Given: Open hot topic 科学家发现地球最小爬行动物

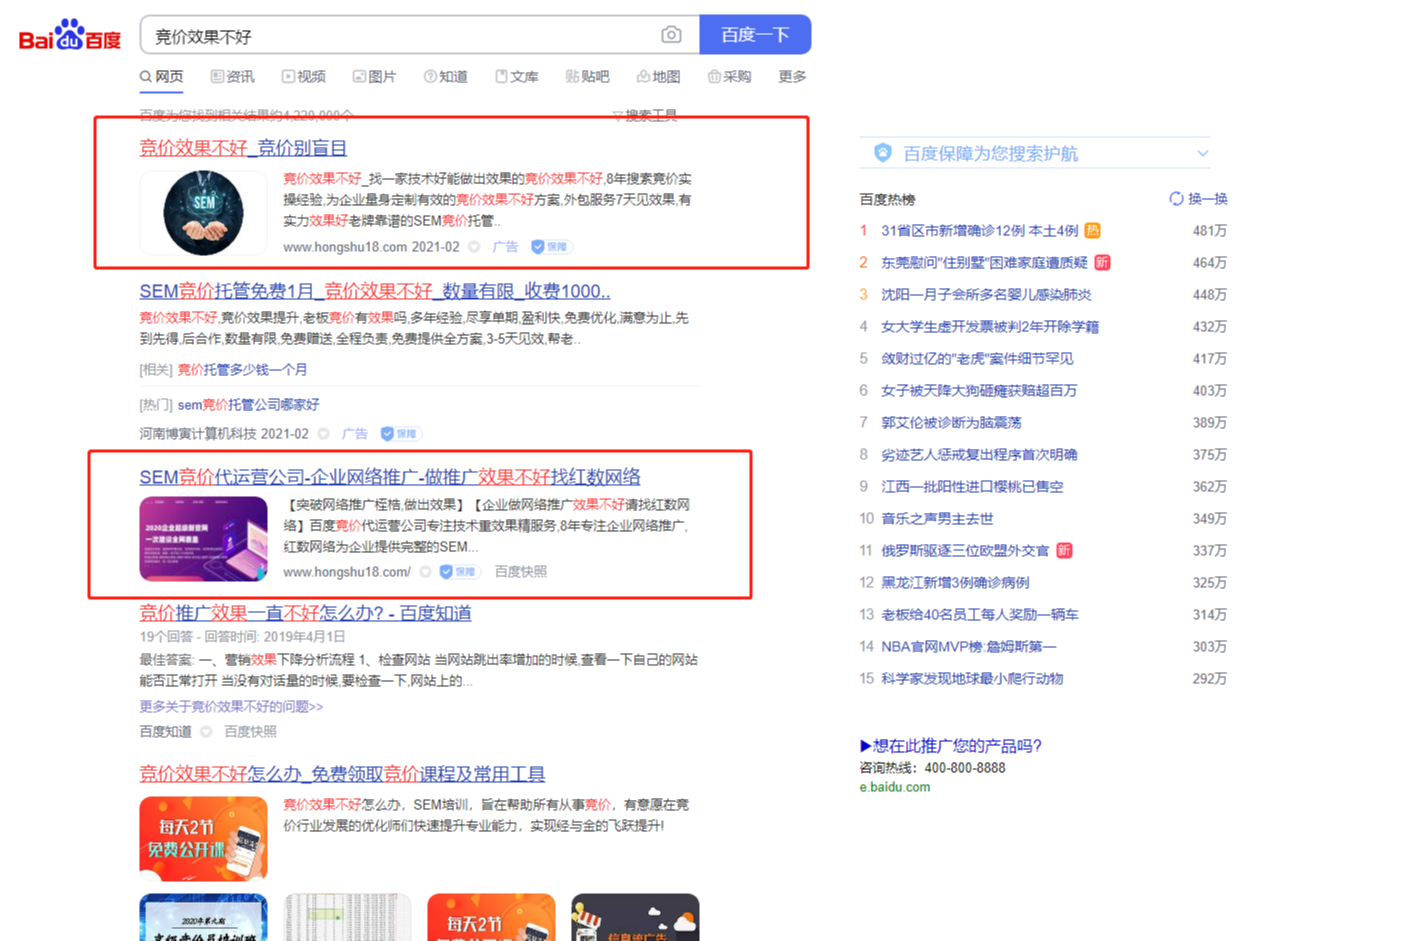Looking at the screenshot, I should (972, 679).
